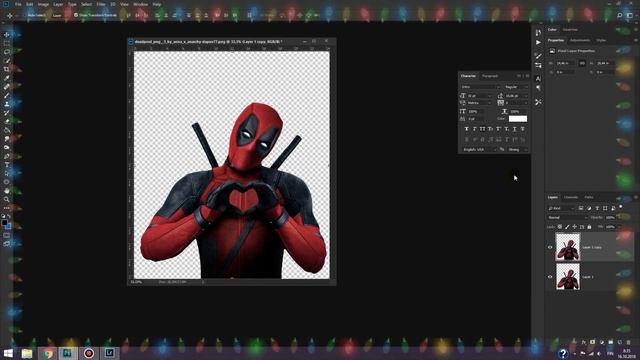Select the Hand tool

[x=7, y=191]
